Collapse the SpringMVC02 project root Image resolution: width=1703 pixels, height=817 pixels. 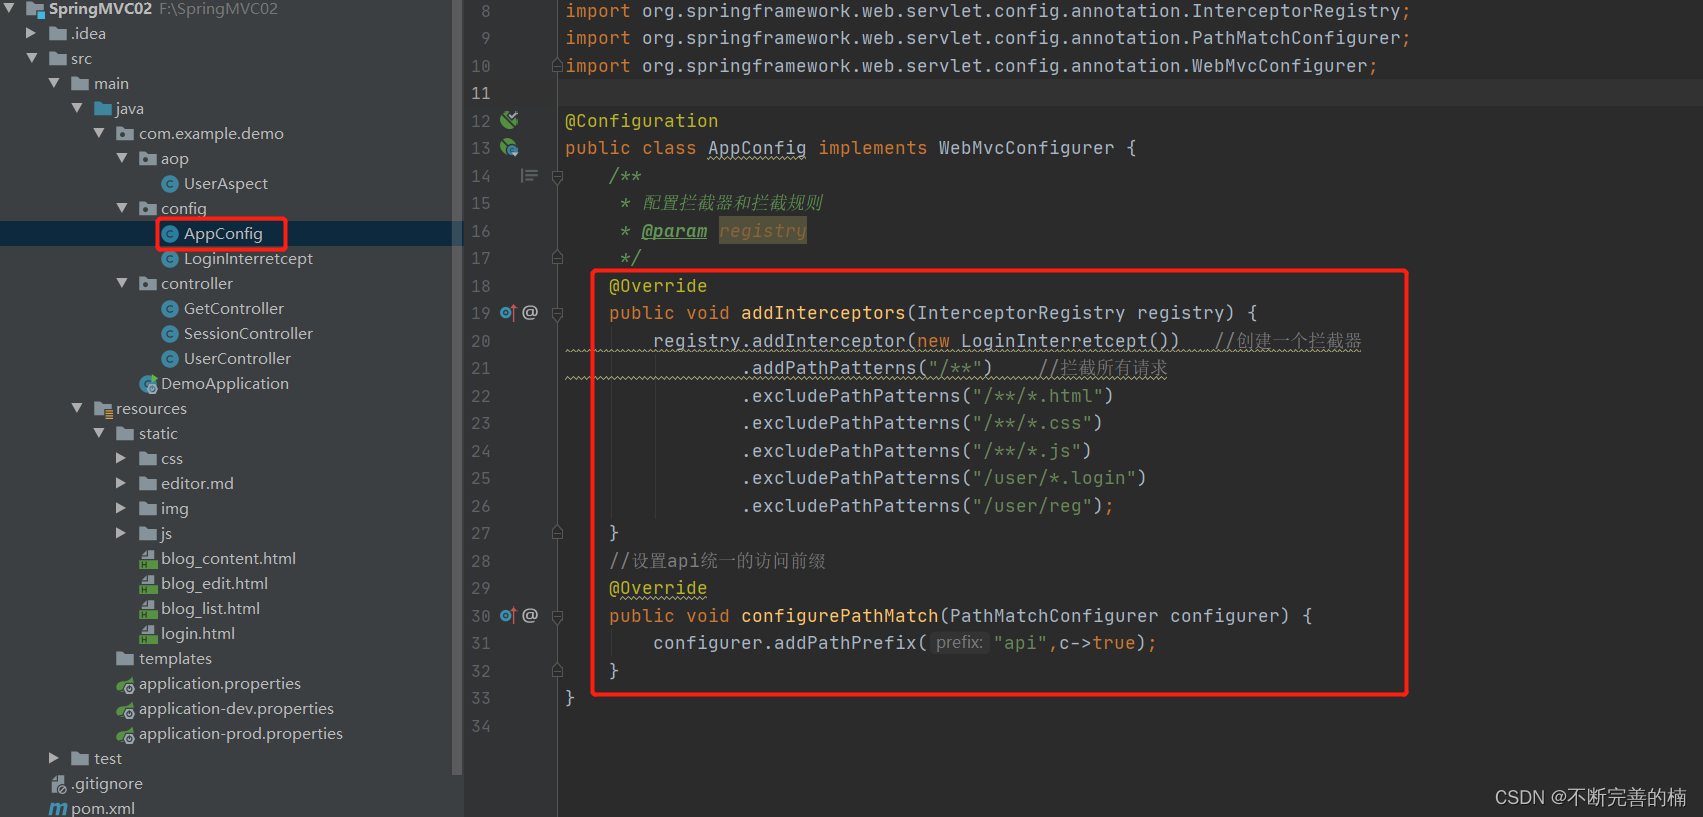click(9, 8)
